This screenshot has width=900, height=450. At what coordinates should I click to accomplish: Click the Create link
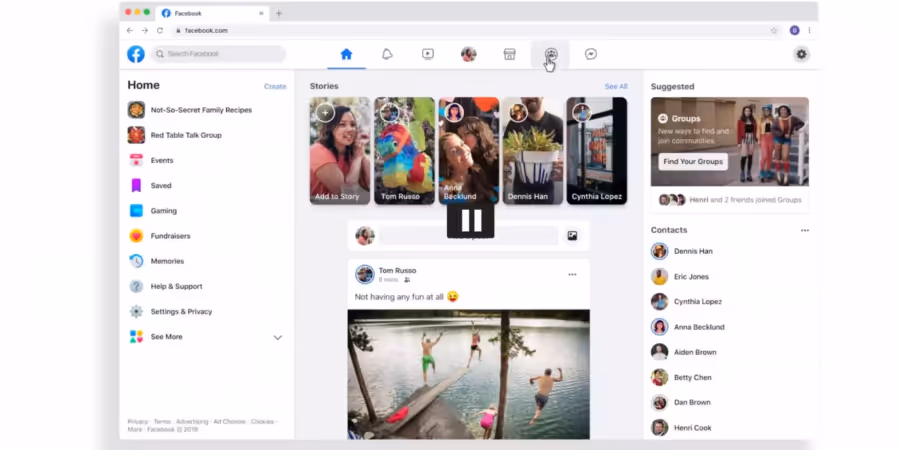coord(275,86)
